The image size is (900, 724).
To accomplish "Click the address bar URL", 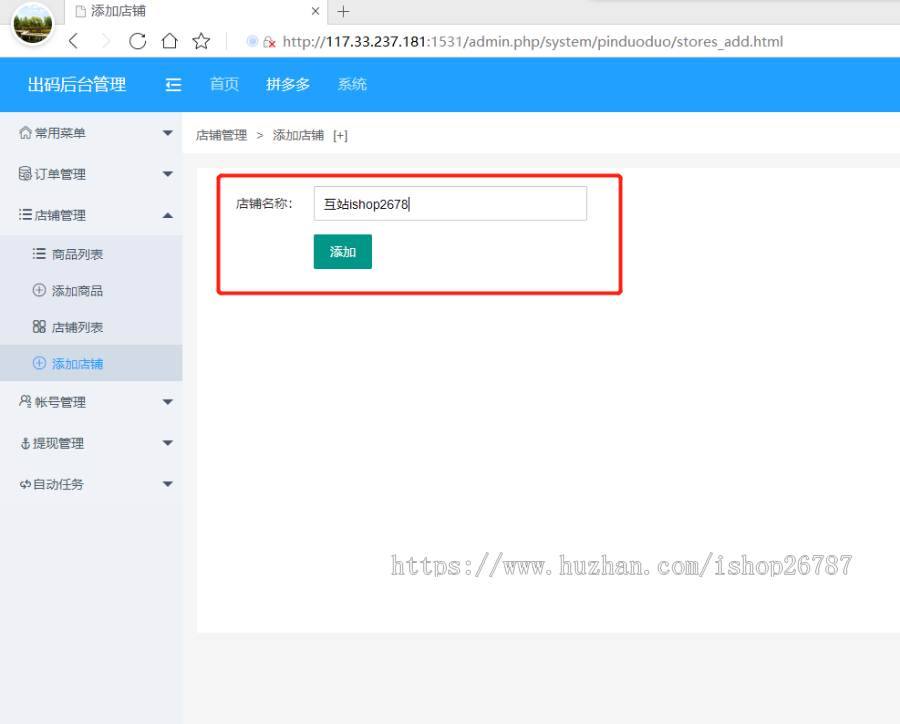I will click(x=533, y=41).
